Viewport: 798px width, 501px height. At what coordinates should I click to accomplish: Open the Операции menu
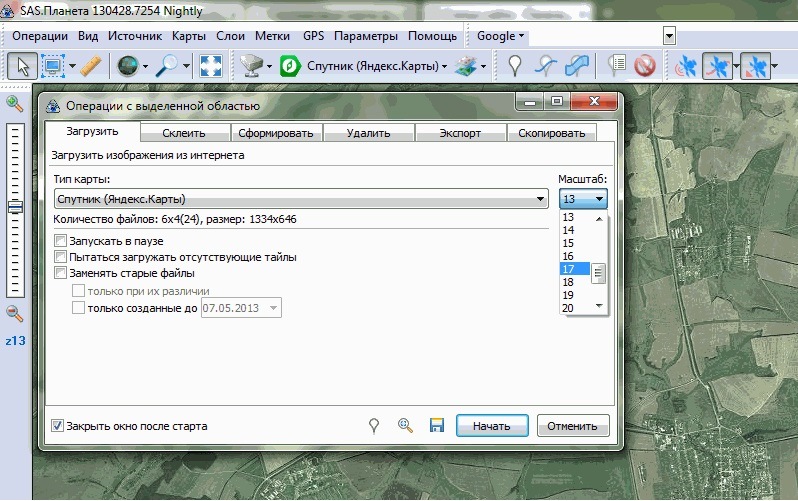(40, 36)
